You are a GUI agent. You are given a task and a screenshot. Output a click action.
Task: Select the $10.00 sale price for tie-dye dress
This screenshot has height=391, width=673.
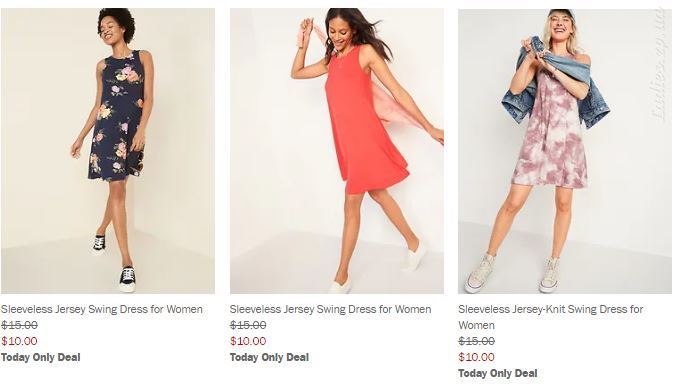pos(476,357)
